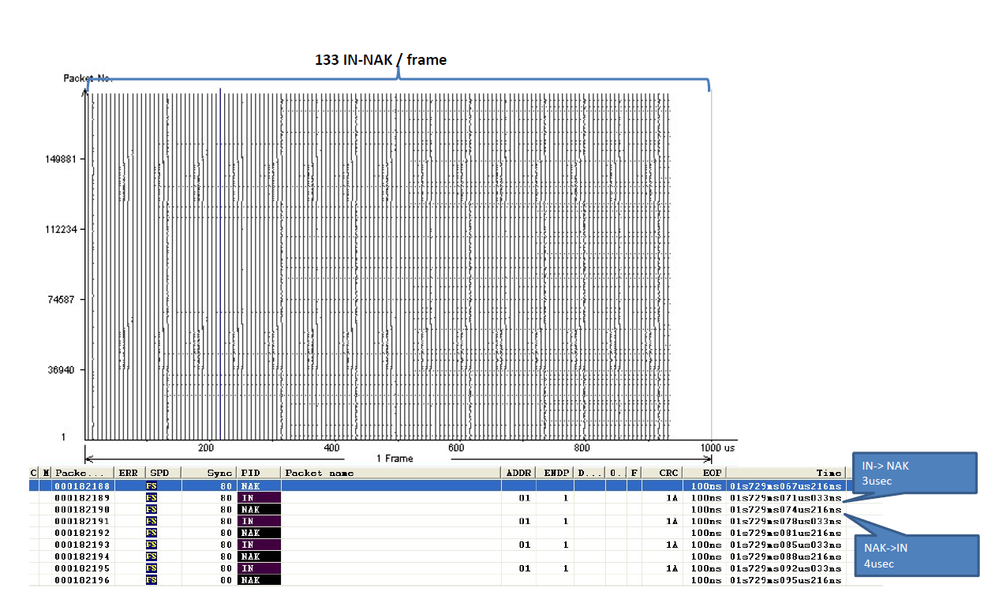
Task: Click the NAK PID cell of packet 000182190
Action: pos(259,510)
